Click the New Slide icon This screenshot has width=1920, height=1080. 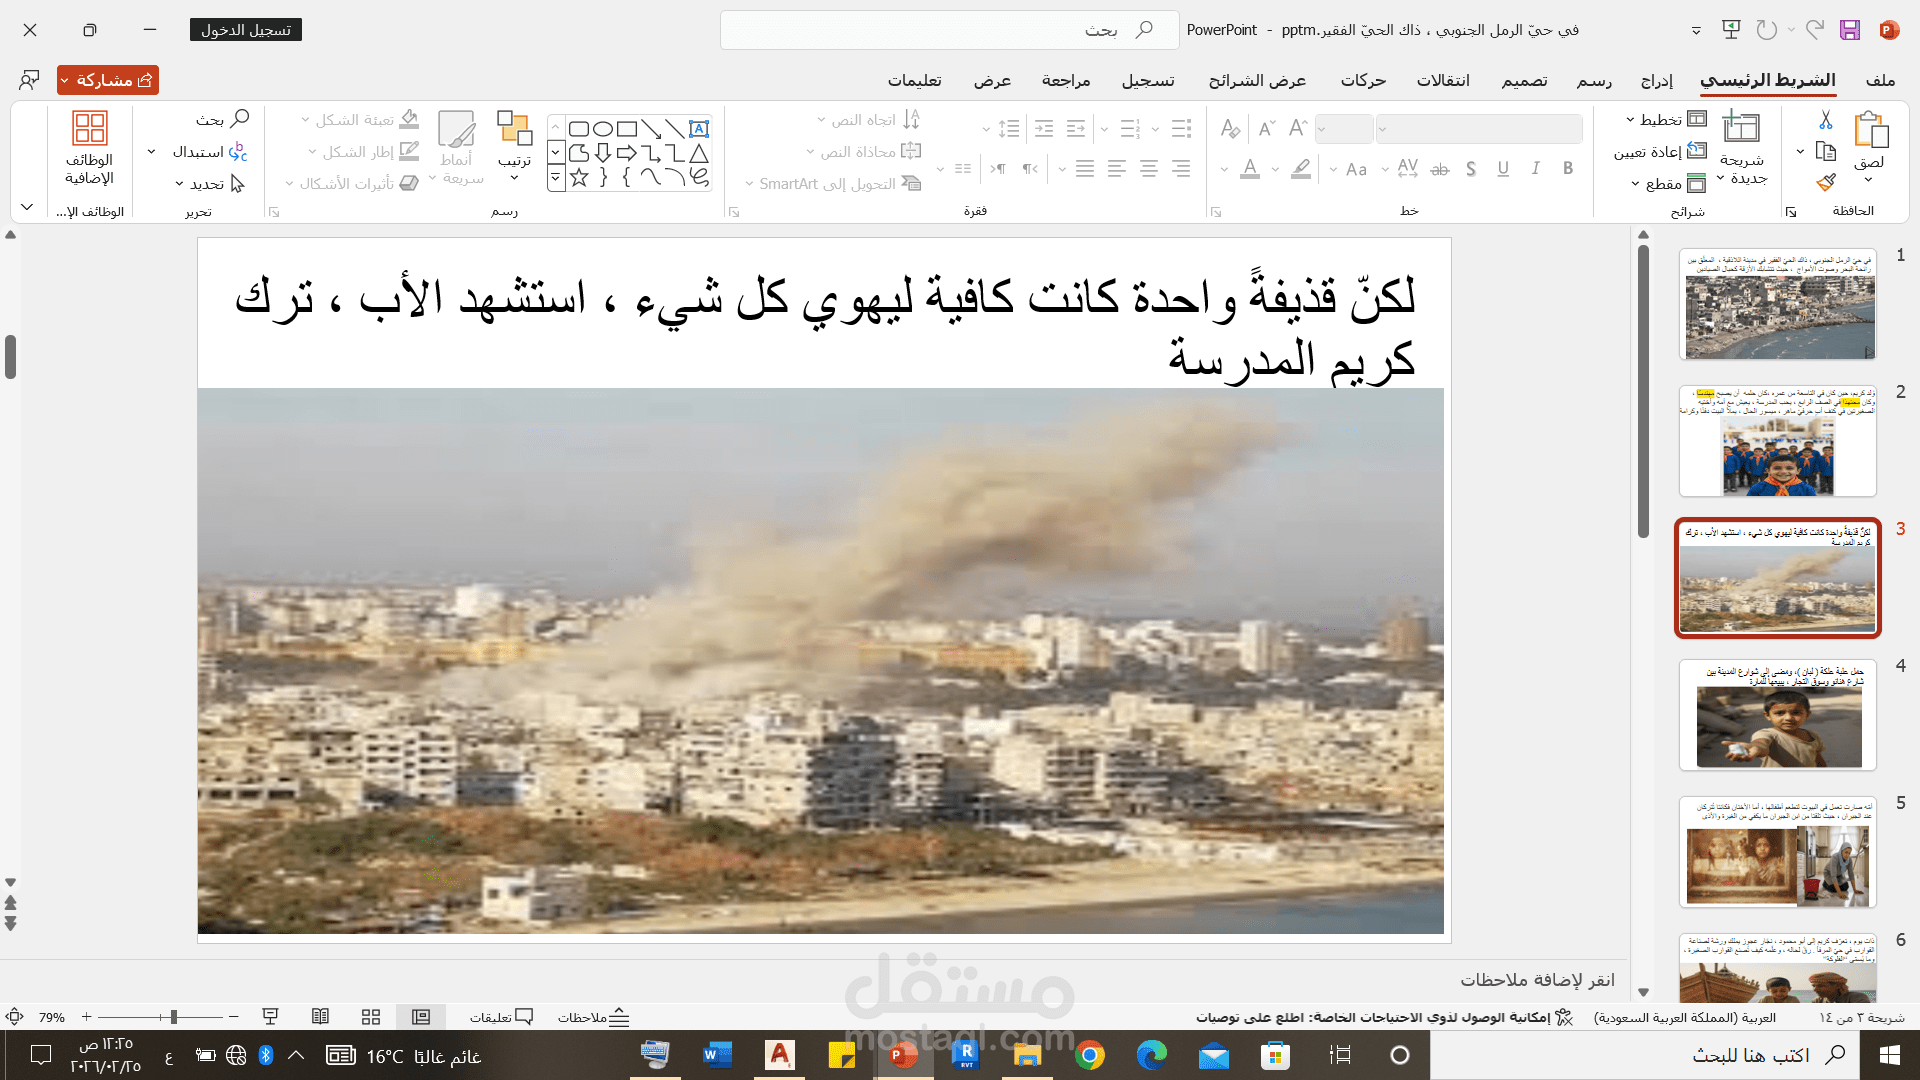coord(1741,128)
